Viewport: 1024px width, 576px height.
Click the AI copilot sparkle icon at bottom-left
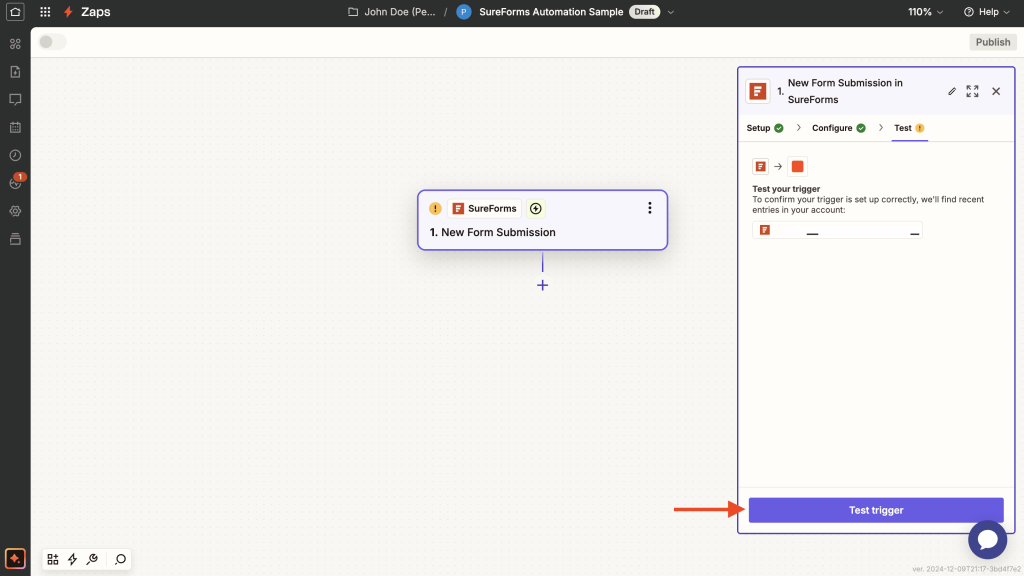click(15, 558)
